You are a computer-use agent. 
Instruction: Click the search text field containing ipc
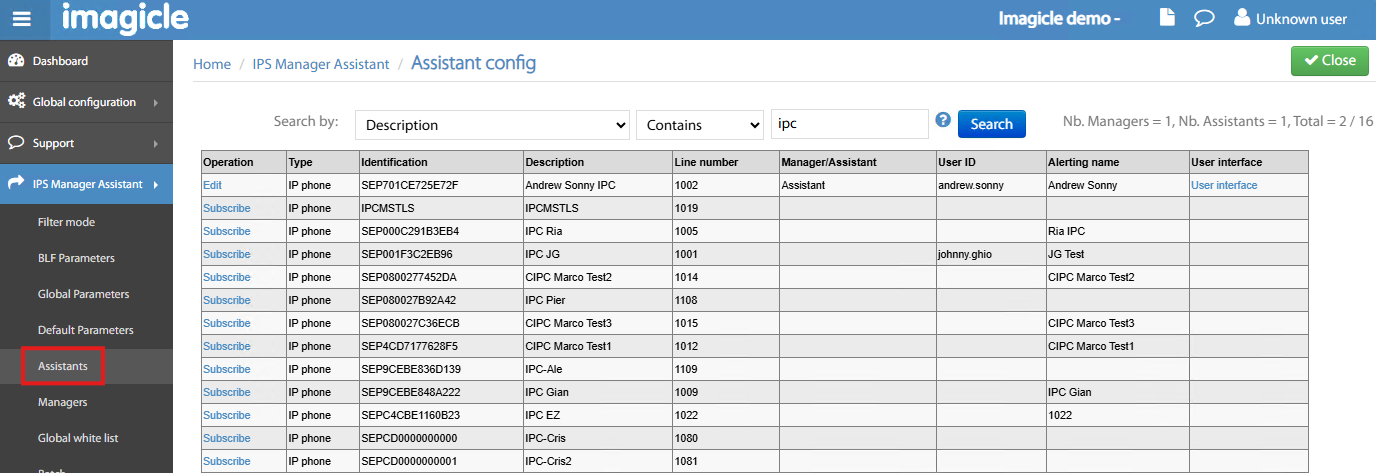pos(849,125)
